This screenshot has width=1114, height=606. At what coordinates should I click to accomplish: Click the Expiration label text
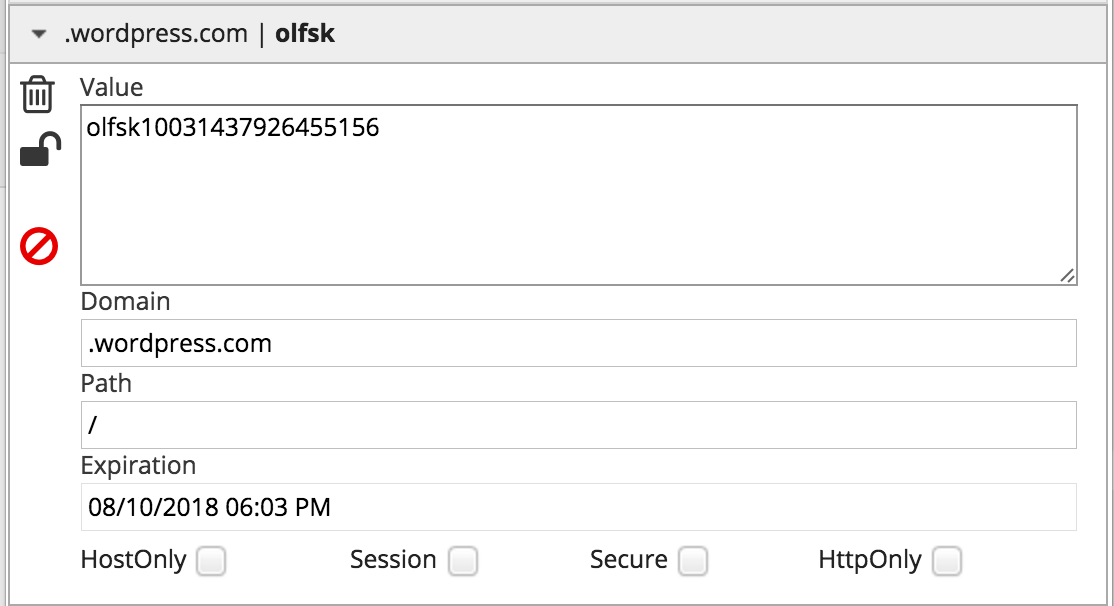pos(138,465)
